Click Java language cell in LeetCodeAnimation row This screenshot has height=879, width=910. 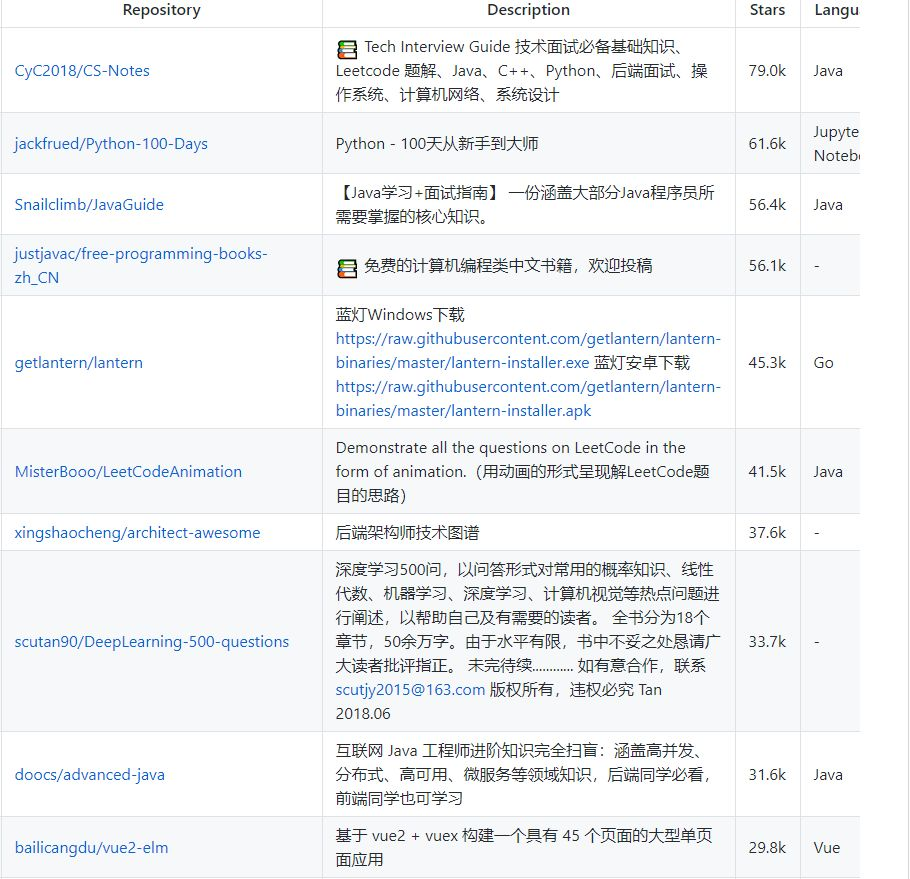tap(830, 471)
